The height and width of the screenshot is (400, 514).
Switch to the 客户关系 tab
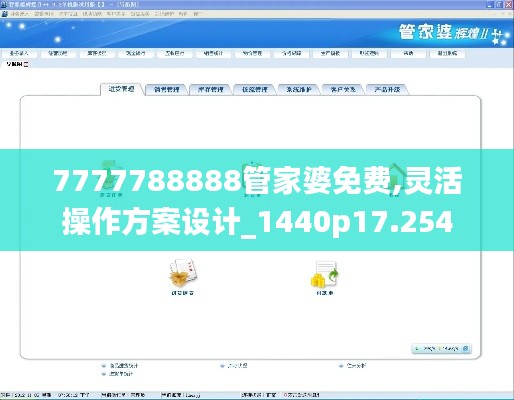click(x=343, y=89)
